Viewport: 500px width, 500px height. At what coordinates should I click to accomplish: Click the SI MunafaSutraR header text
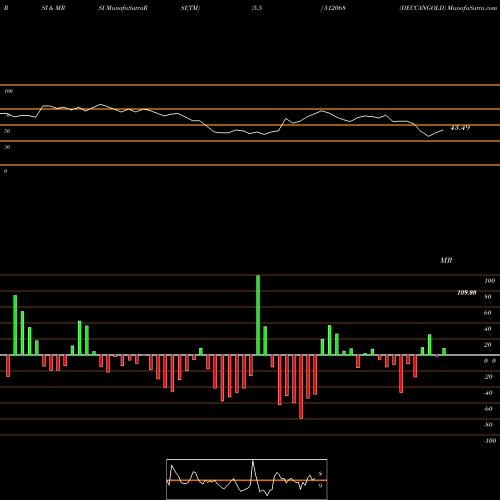(123, 8)
